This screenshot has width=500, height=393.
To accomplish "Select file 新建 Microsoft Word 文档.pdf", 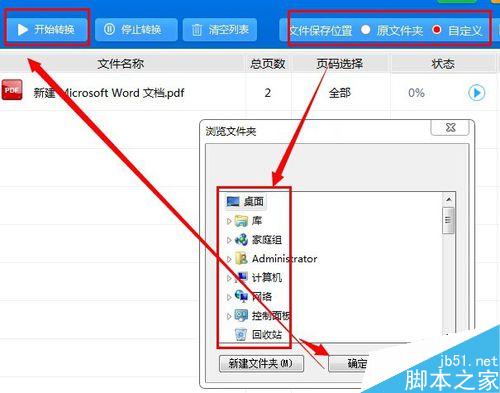I will (x=109, y=93).
